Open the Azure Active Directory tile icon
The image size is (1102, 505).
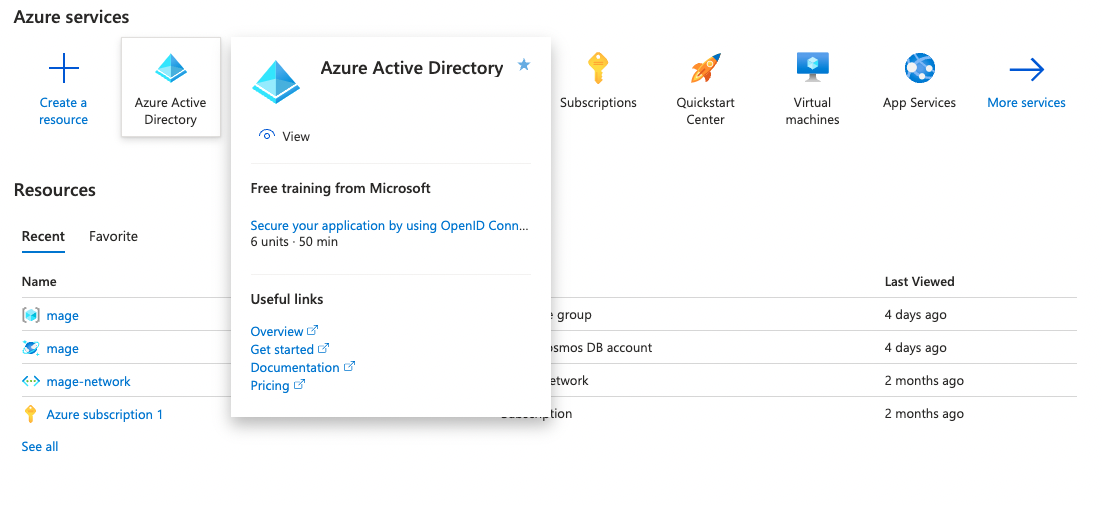click(x=171, y=68)
